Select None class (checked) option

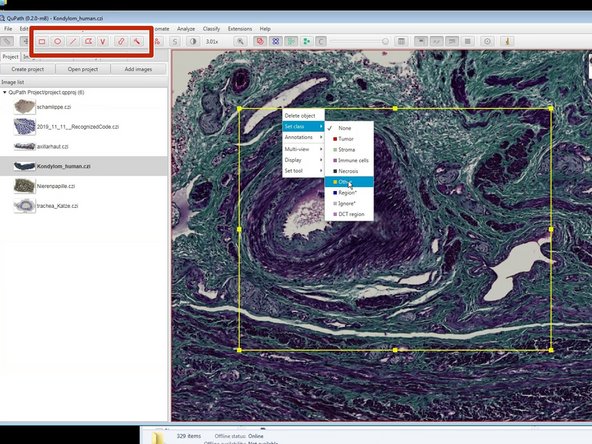[349, 128]
